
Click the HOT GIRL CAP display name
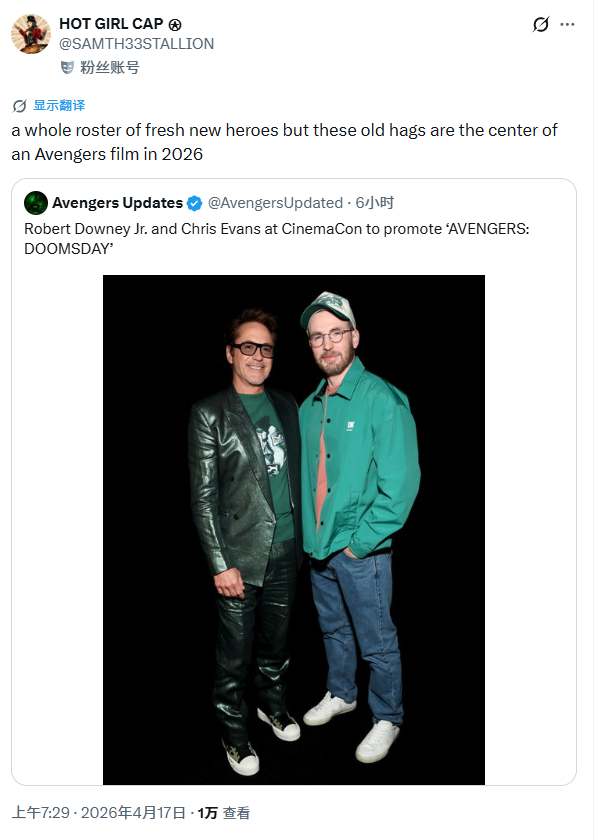tap(109, 23)
